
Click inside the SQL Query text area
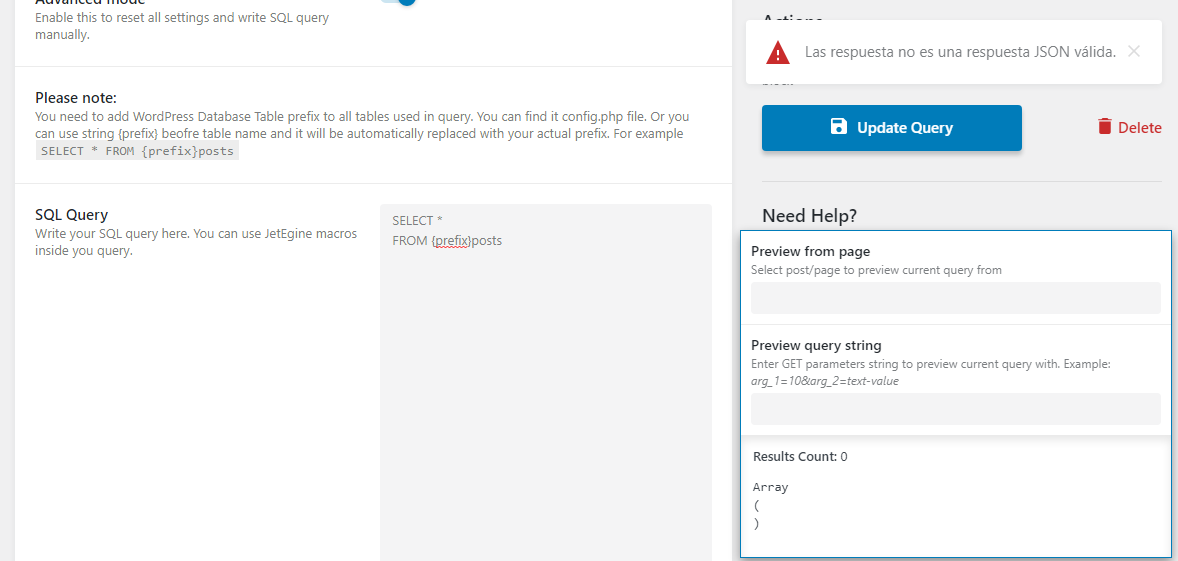click(545, 382)
